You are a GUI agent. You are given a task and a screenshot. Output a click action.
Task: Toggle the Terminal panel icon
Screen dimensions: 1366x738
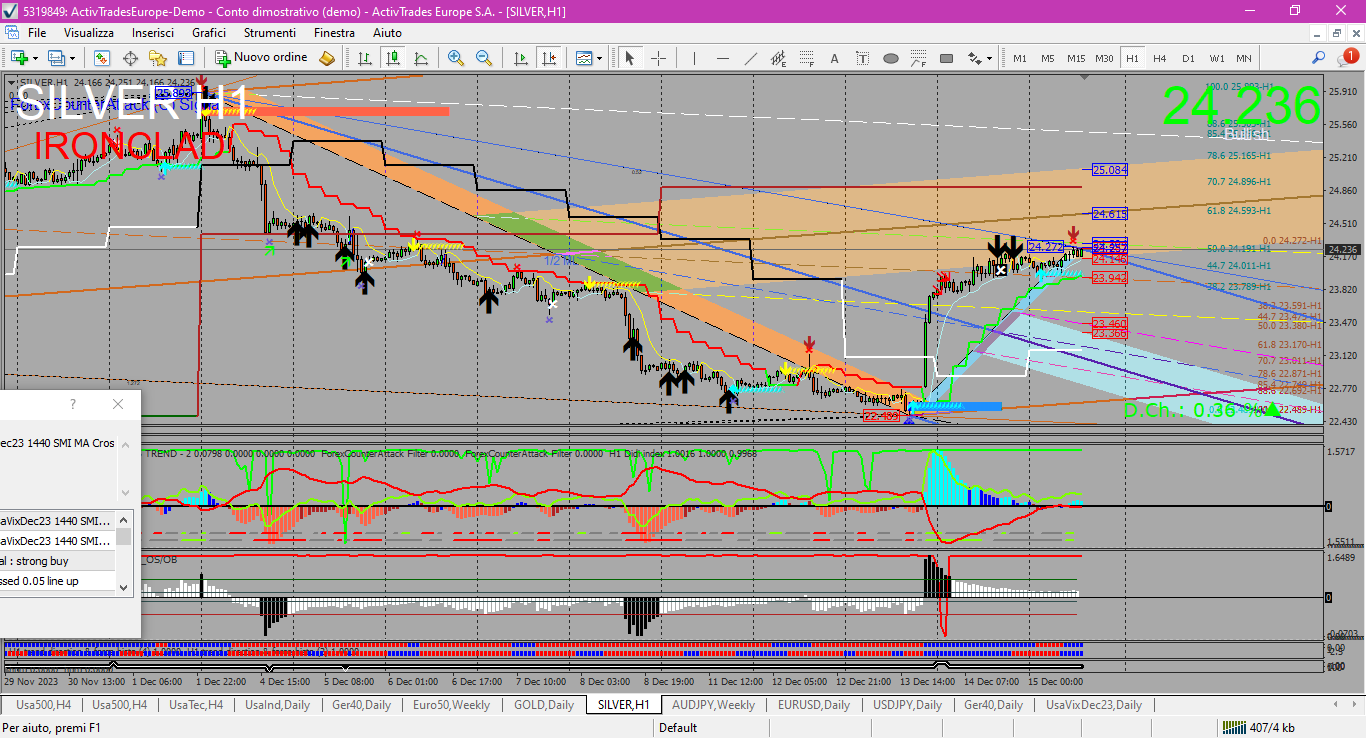[x=186, y=58]
